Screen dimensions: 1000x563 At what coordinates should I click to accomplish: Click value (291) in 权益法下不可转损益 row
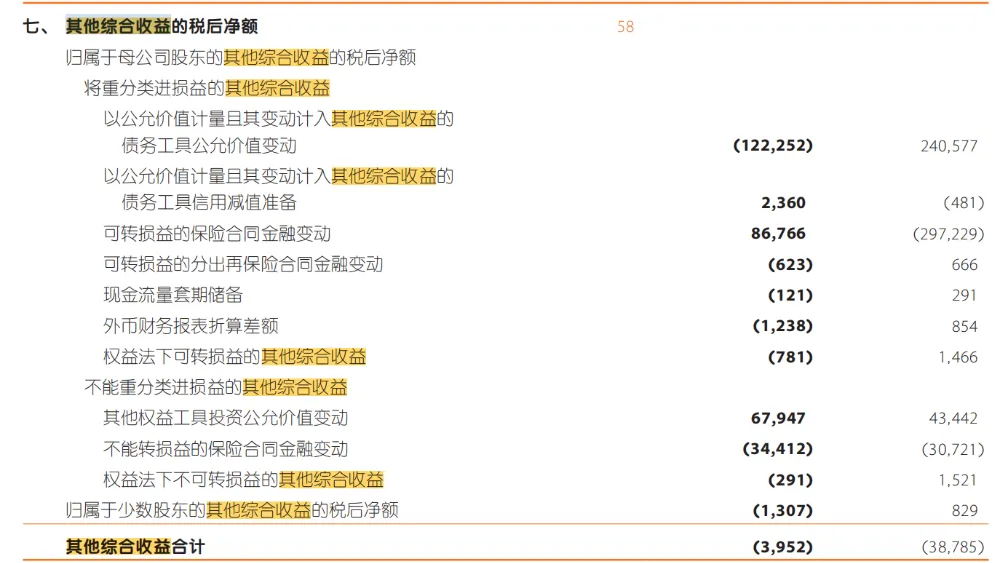pyautogui.click(x=790, y=480)
